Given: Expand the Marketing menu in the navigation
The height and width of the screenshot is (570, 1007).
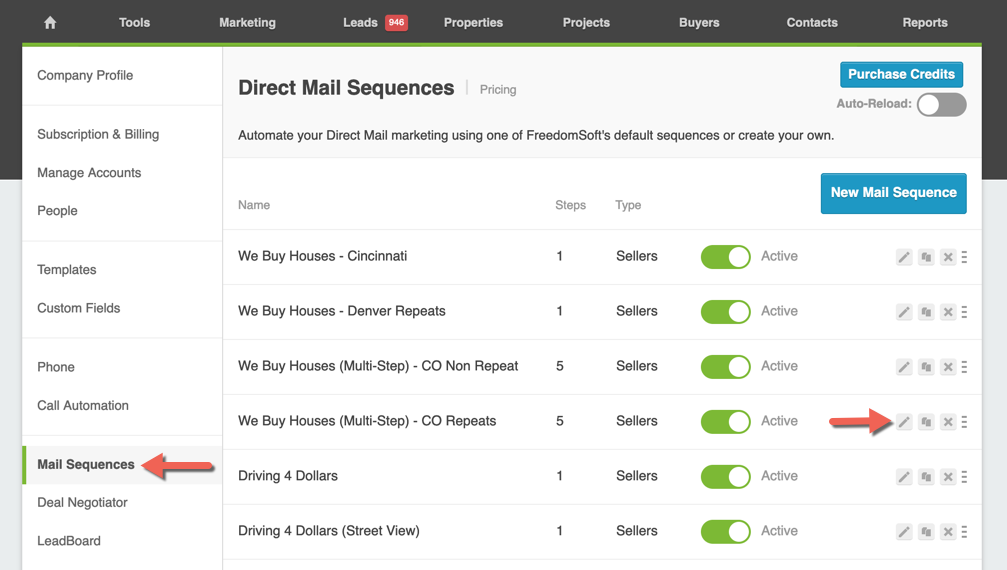Looking at the screenshot, I should [247, 22].
